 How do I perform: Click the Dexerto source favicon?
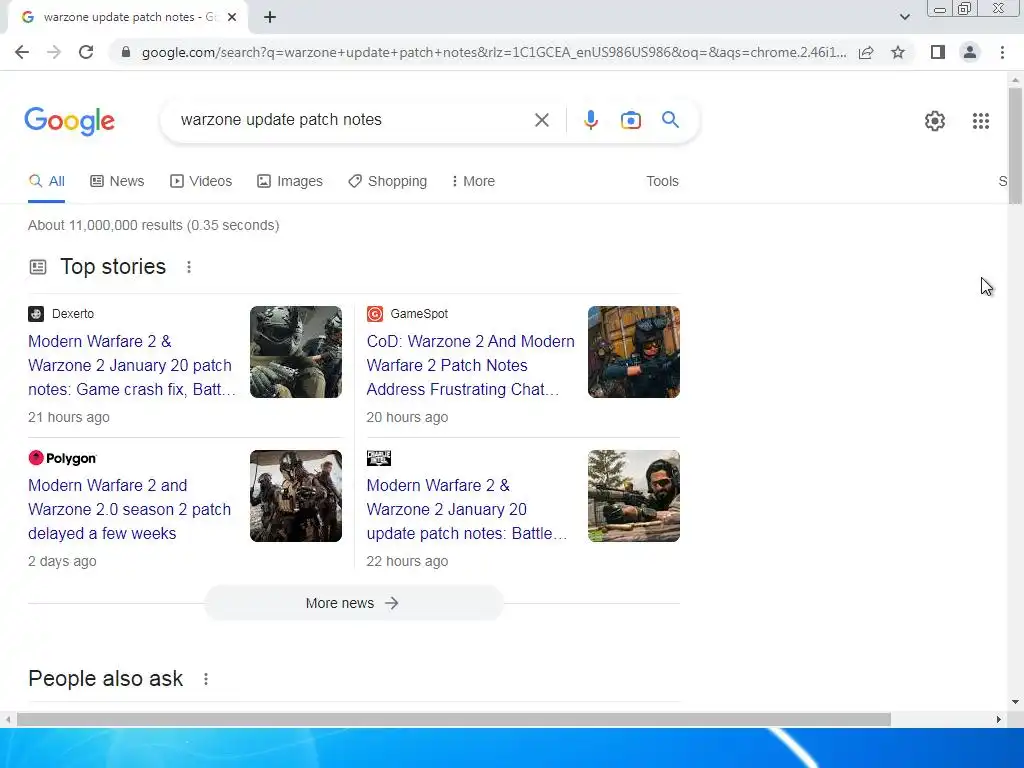(36, 314)
